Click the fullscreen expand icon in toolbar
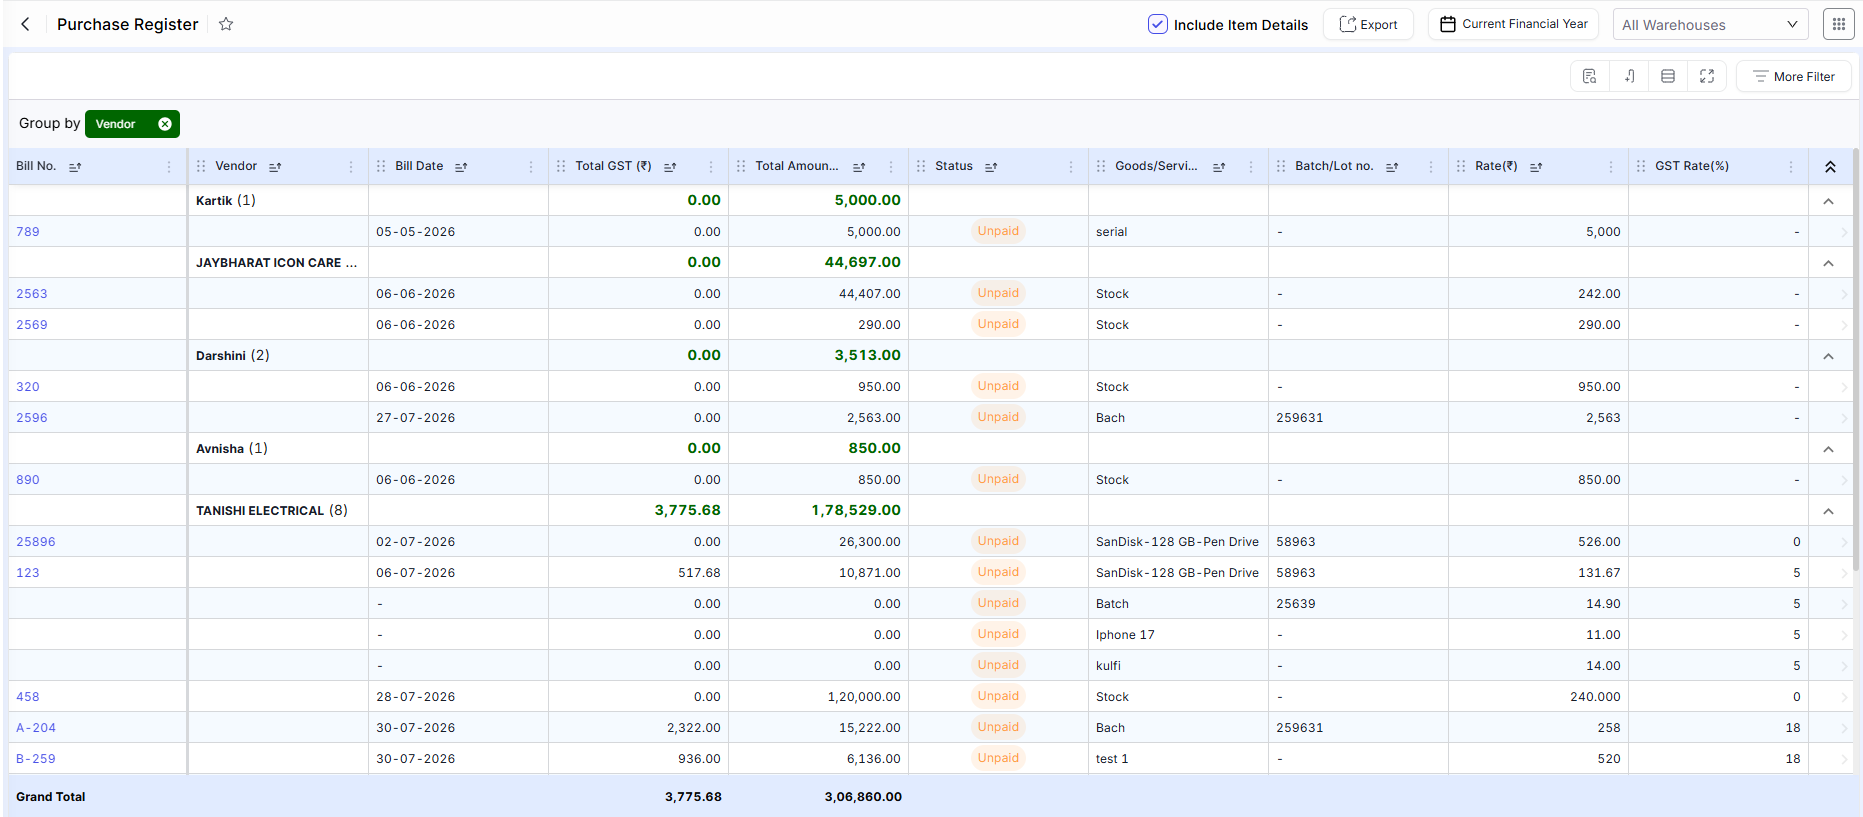1863x817 pixels. tap(1707, 76)
